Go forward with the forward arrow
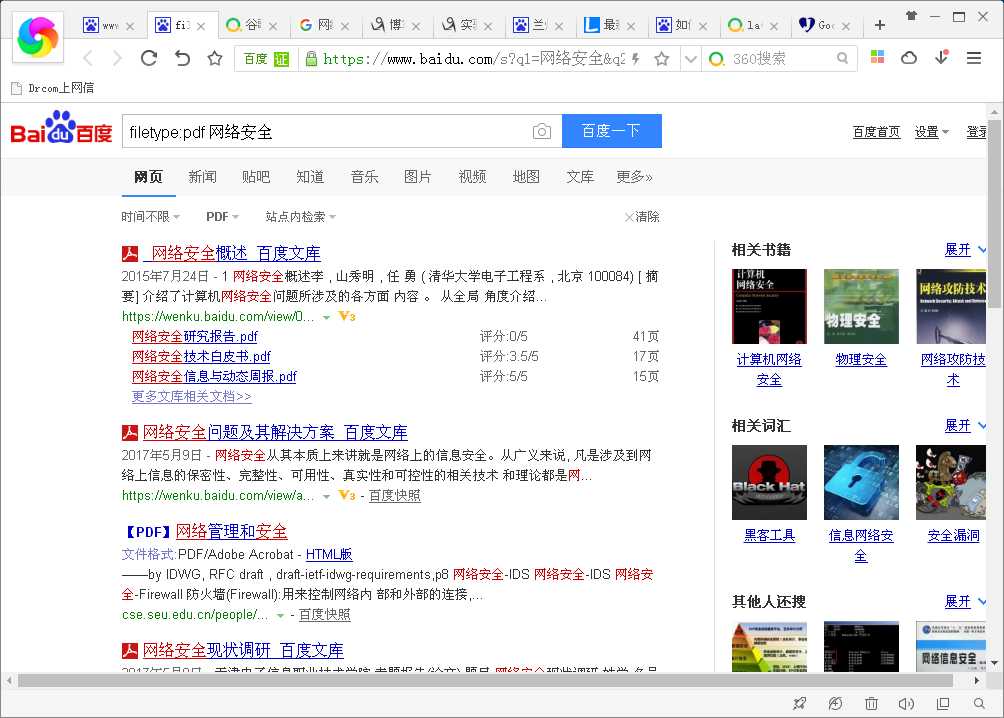The image size is (1004, 718). point(117,58)
